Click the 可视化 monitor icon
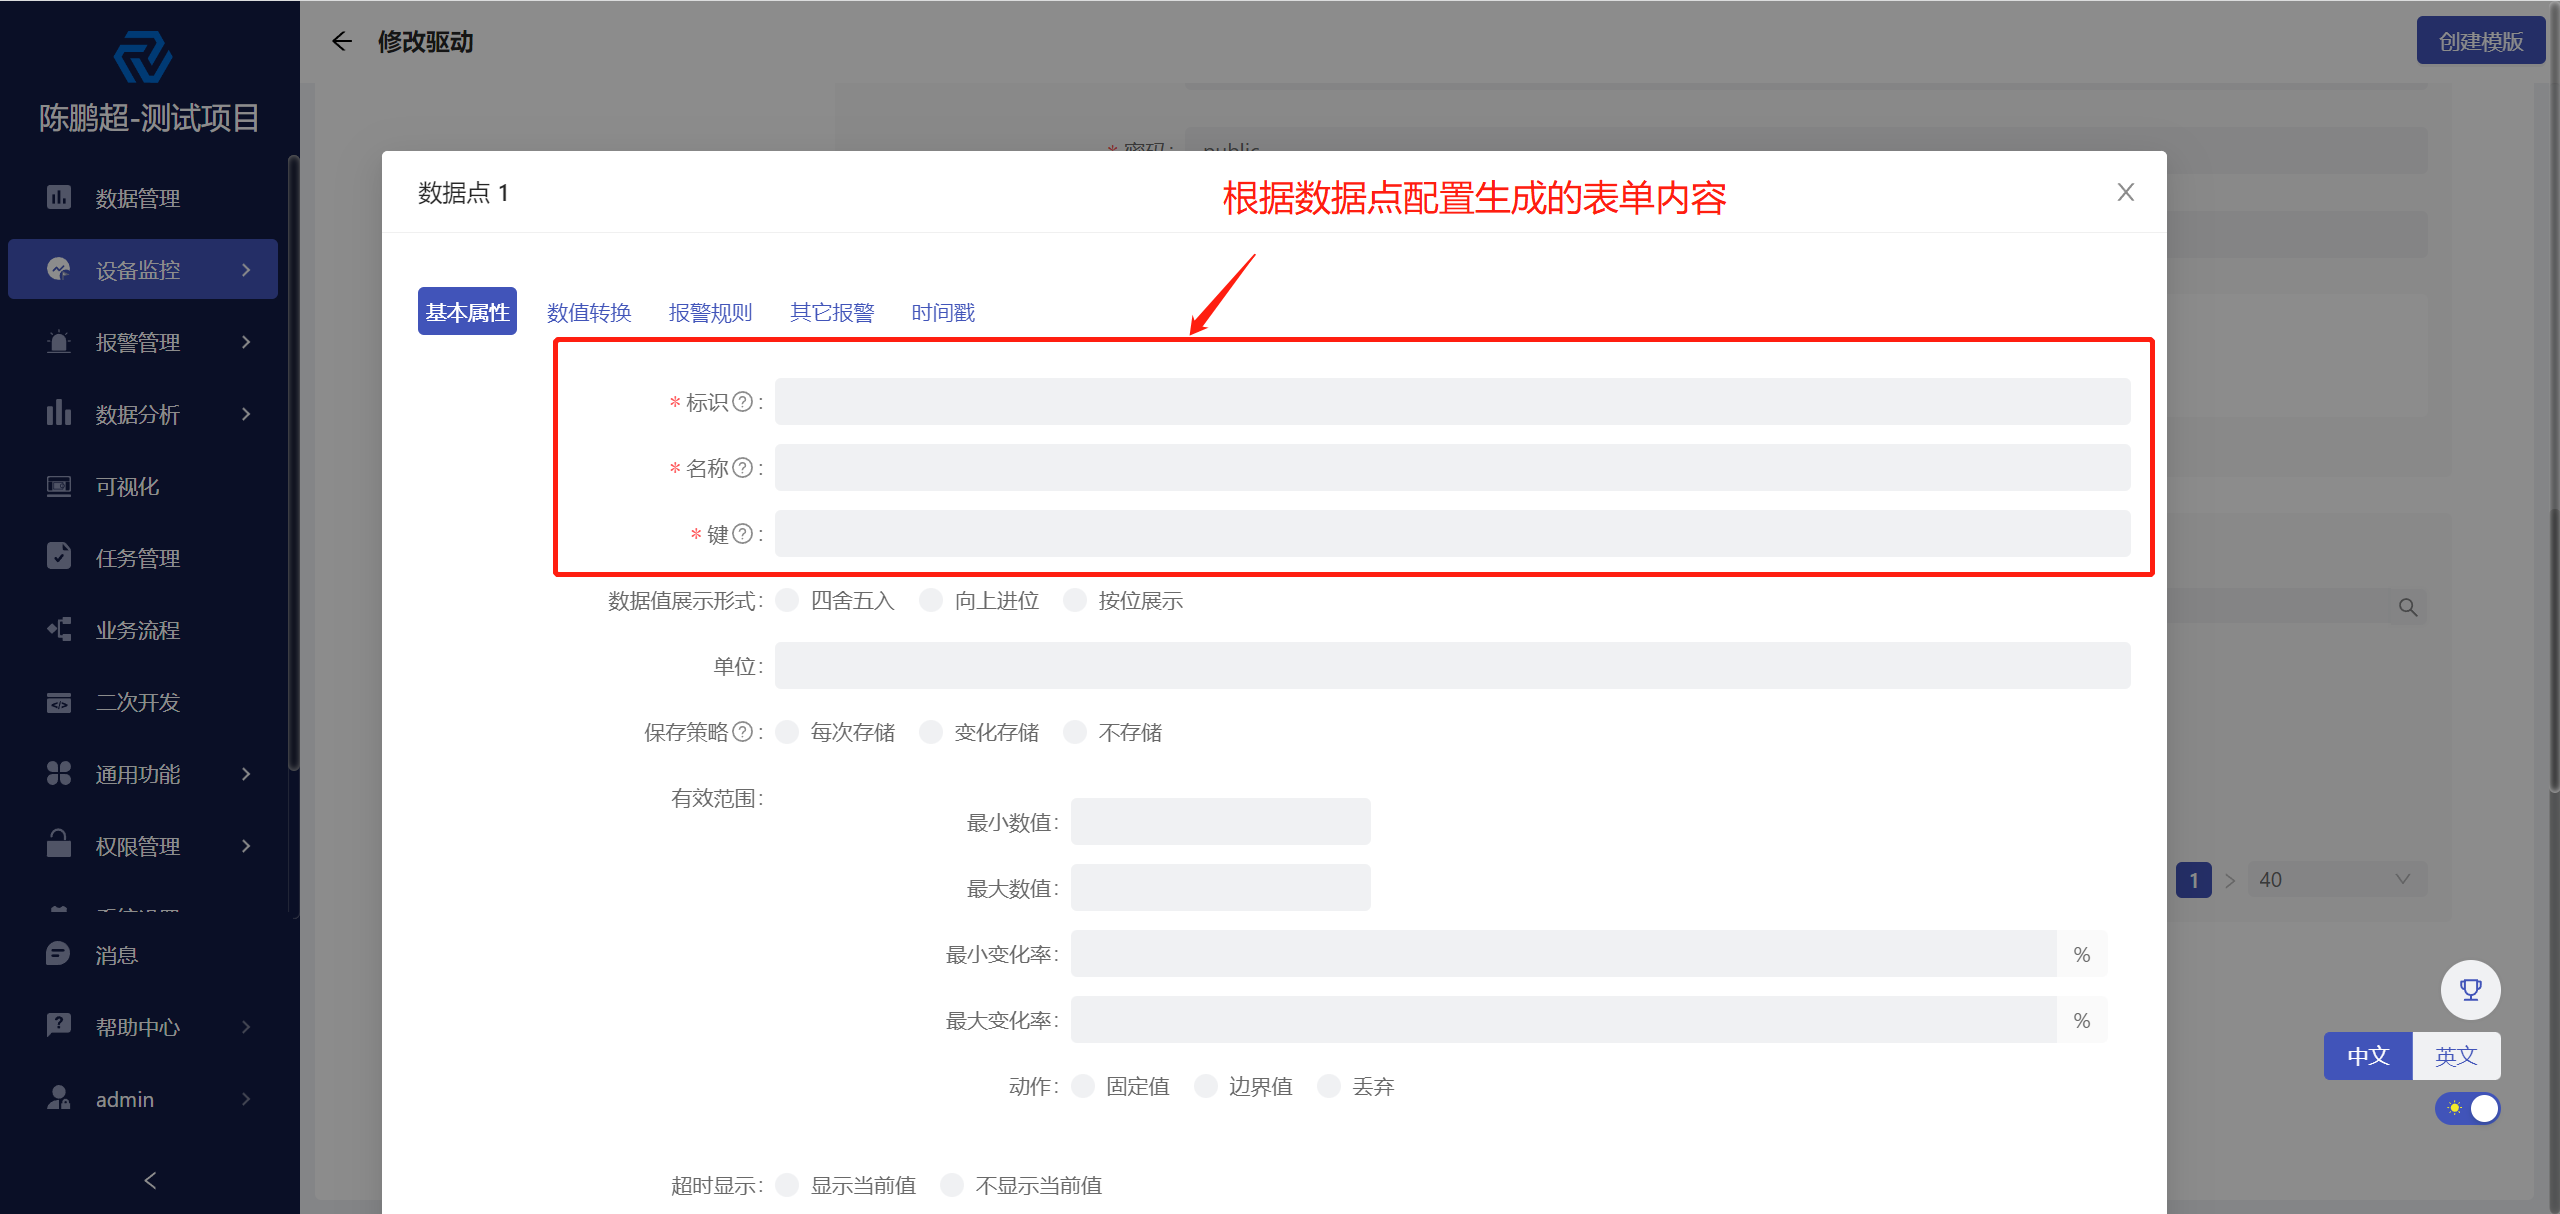2560x1214 pixels. (x=59, y=486)
